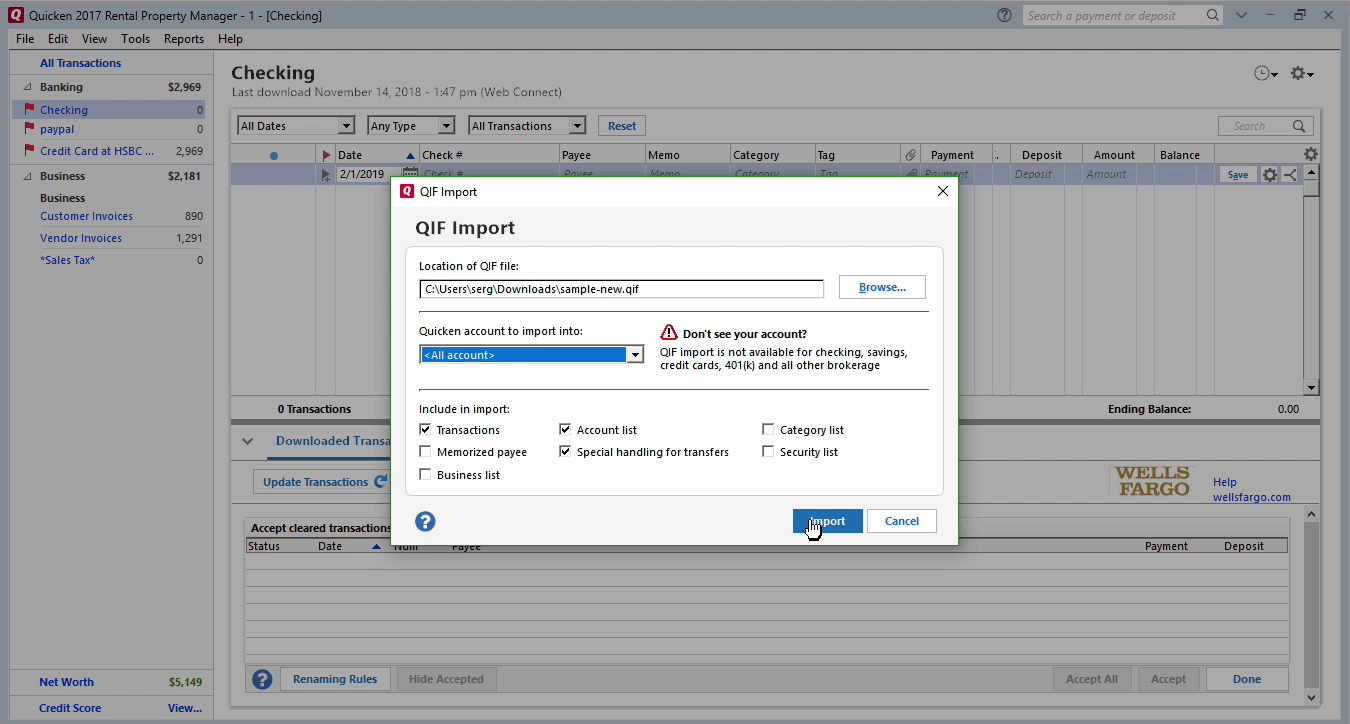This screenshot has width=1350, height=724.
Task: Uncheck the Transactions checkbox
Action: (x=426, y=430)
